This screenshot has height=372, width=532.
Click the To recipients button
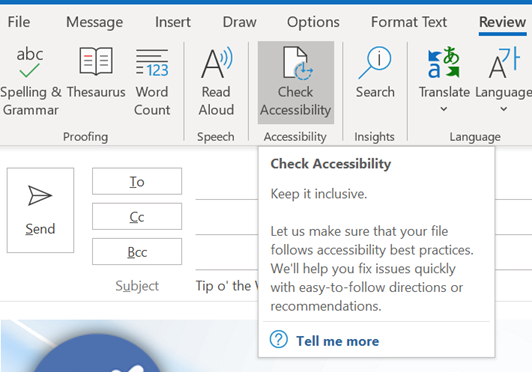click(137, 181)
